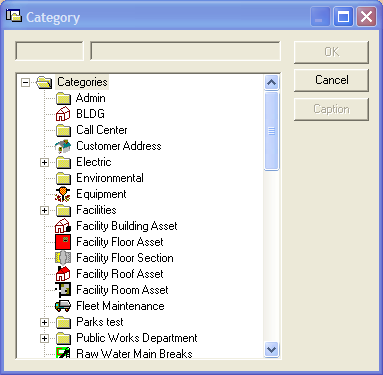The image size is (383, 375).
Task: Click the Electric folder icon
Action: coord(63,162)
